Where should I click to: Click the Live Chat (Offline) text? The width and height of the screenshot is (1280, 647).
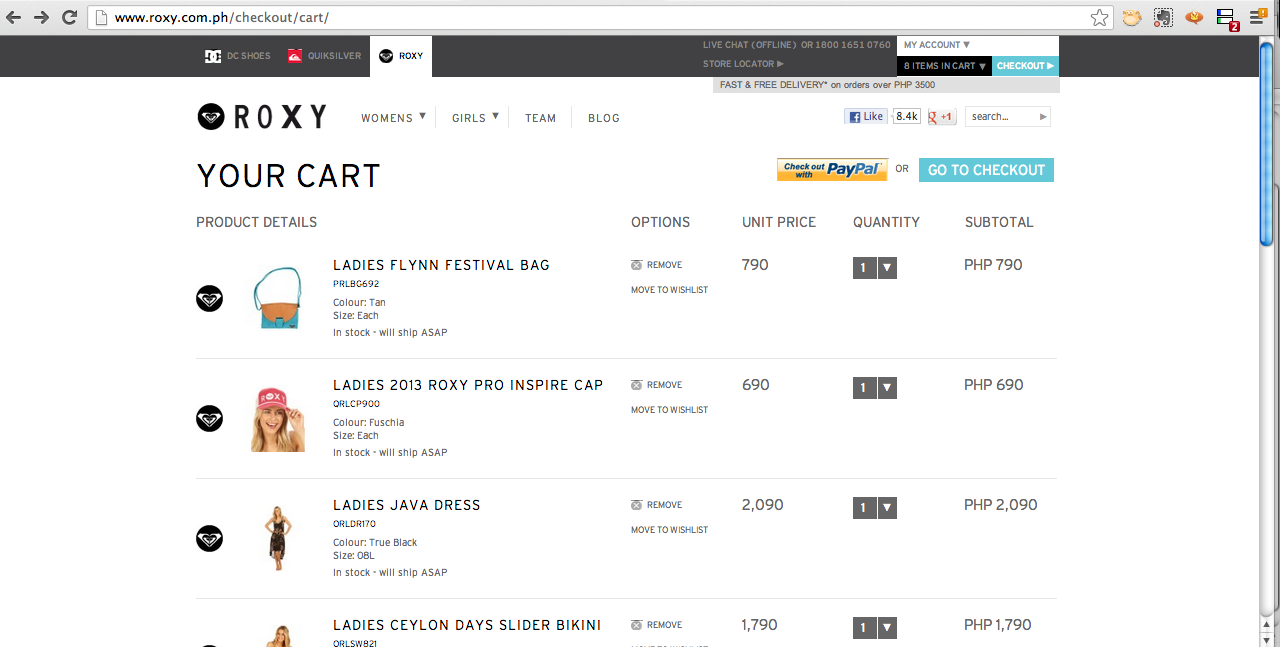(x=749, y=45)
